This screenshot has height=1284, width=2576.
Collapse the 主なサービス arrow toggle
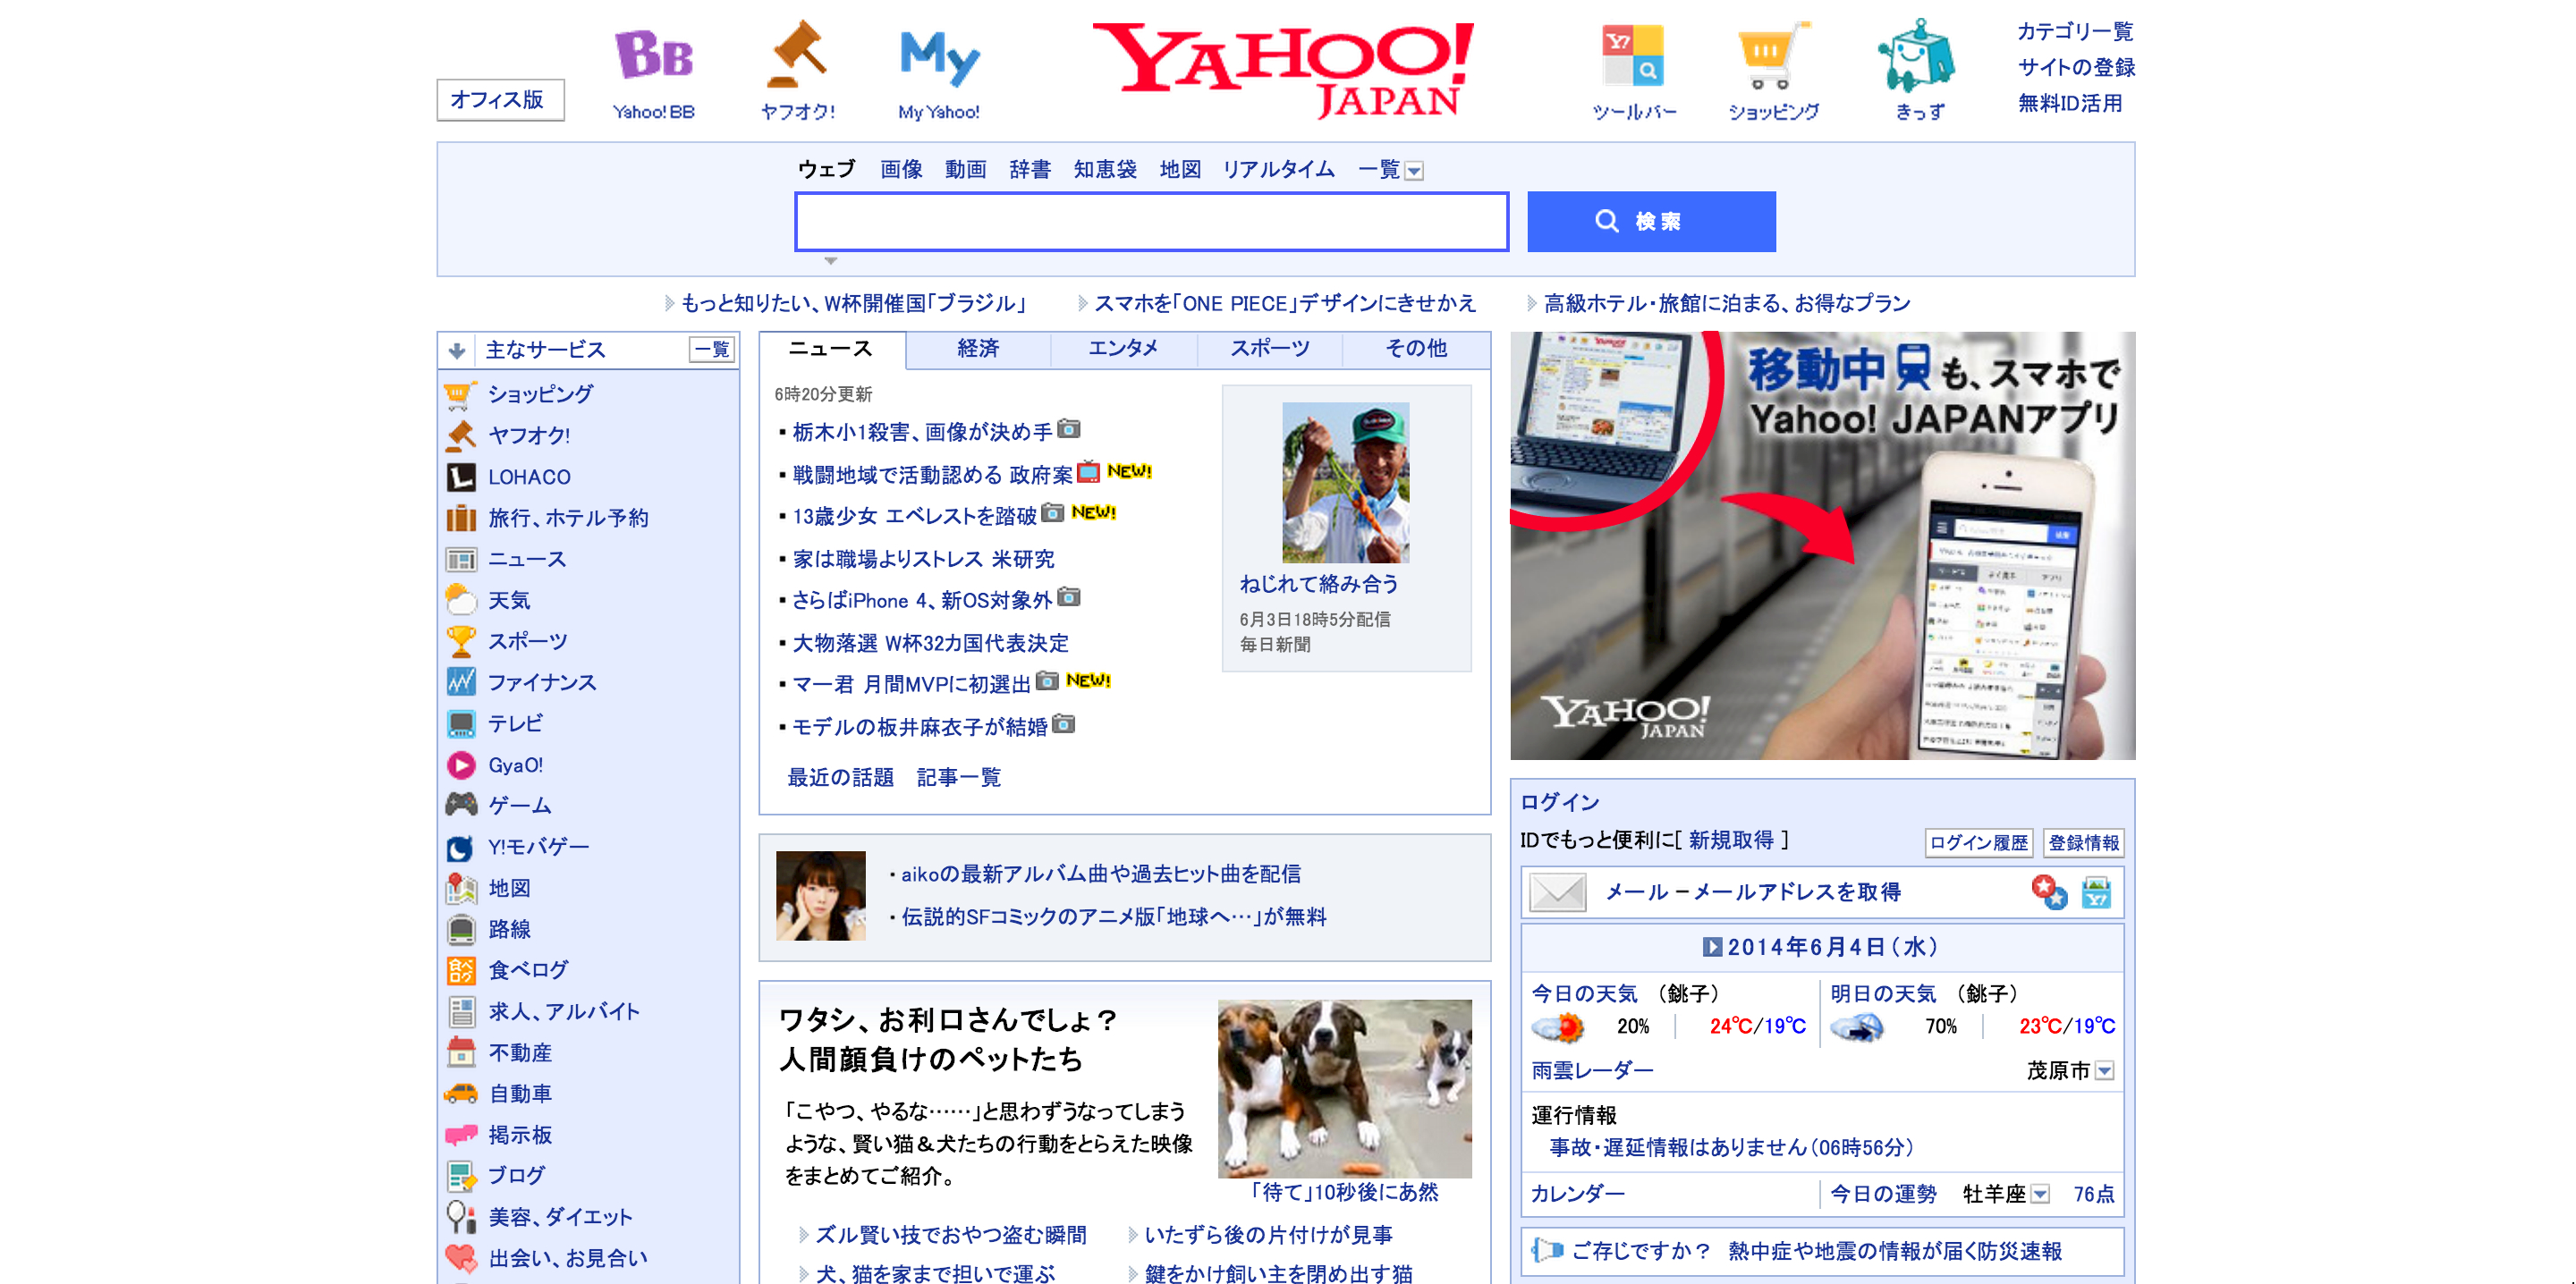(457, 350)
